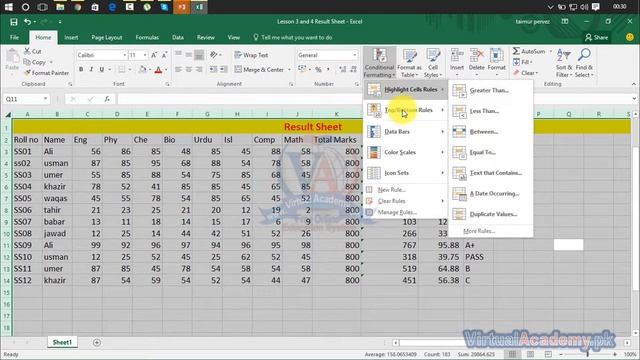The height and width of the screenshot is (360, 640).
Task: Switch to Normal view in status bar
Action: (x=512, y=354)
